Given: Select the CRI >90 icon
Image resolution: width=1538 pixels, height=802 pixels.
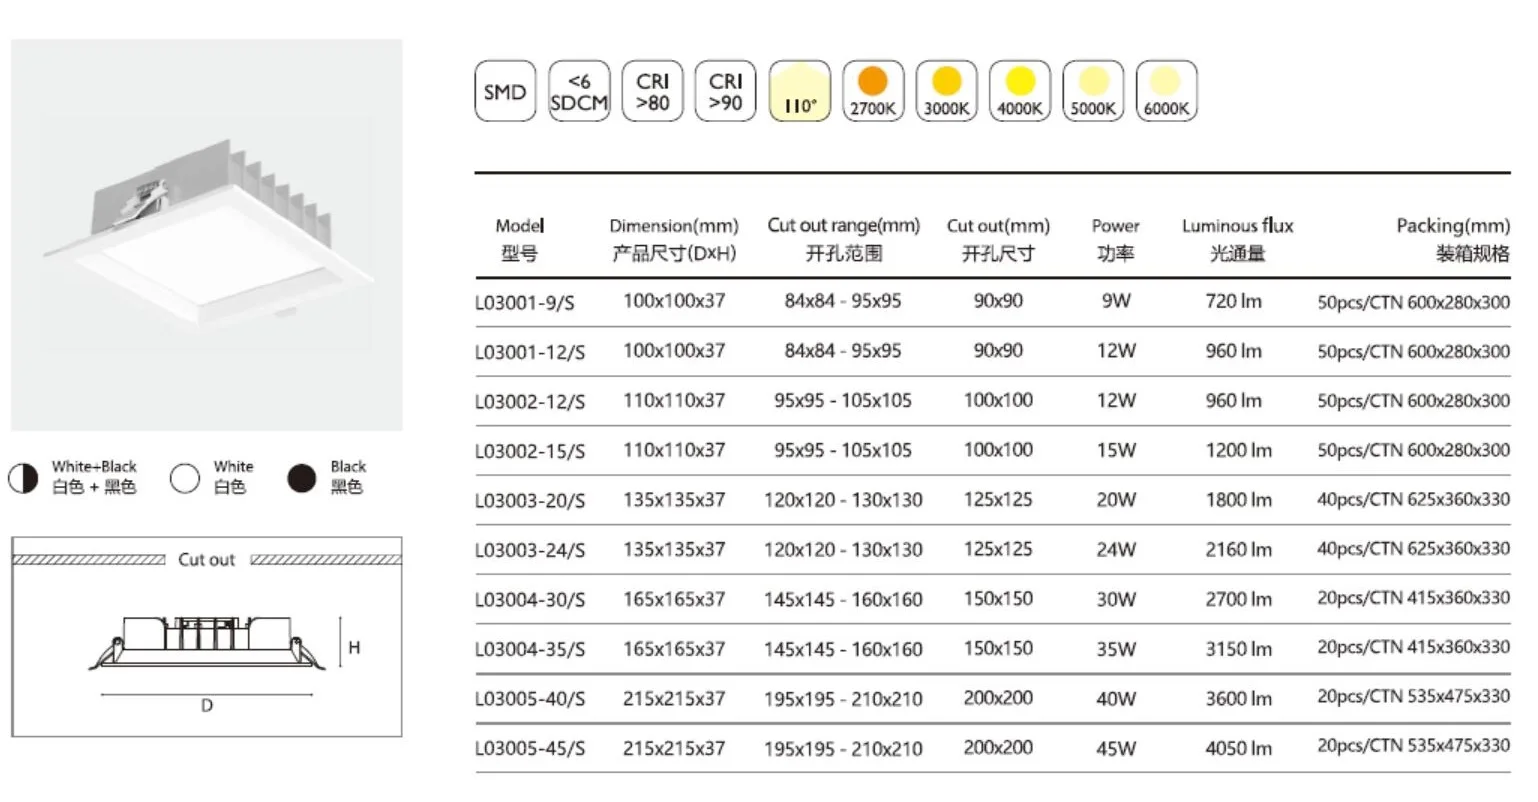Looking at the screenshot, I should (725, 92).
